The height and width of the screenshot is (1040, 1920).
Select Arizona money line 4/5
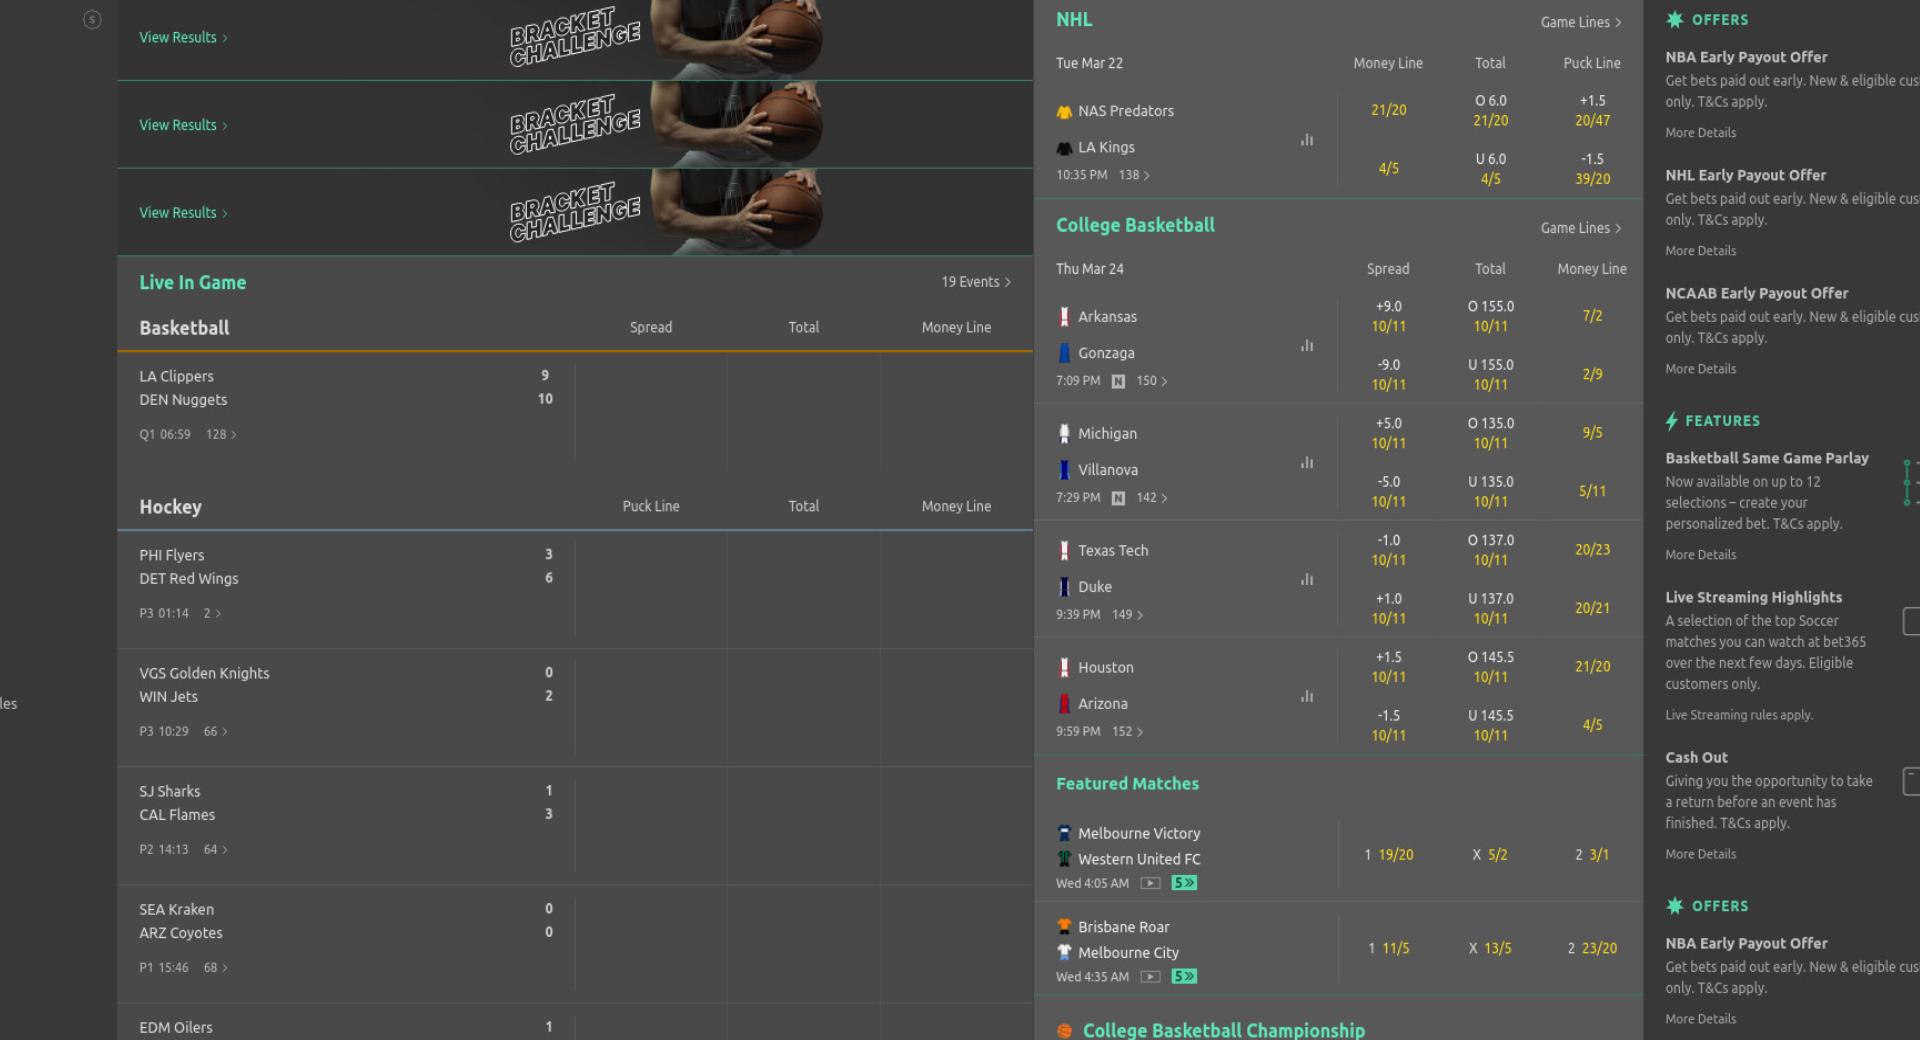click(1592, 725)
